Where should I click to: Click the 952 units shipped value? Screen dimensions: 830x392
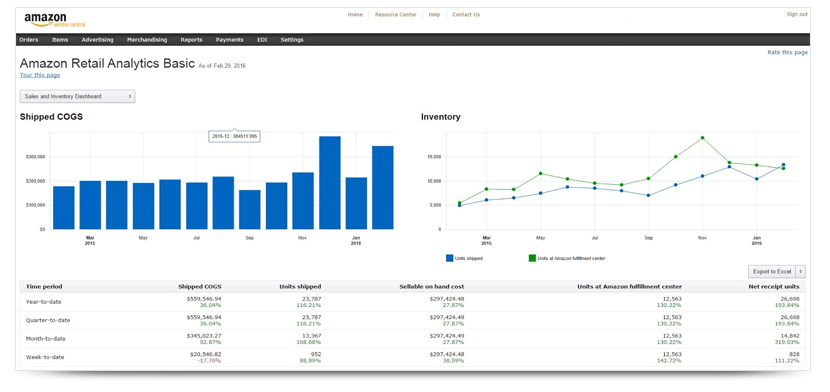coord(316,354)
